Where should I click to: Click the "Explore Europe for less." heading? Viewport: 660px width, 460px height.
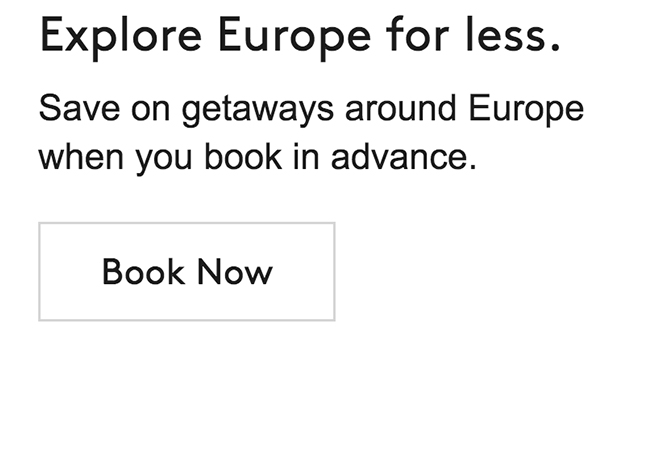point(299,38)
